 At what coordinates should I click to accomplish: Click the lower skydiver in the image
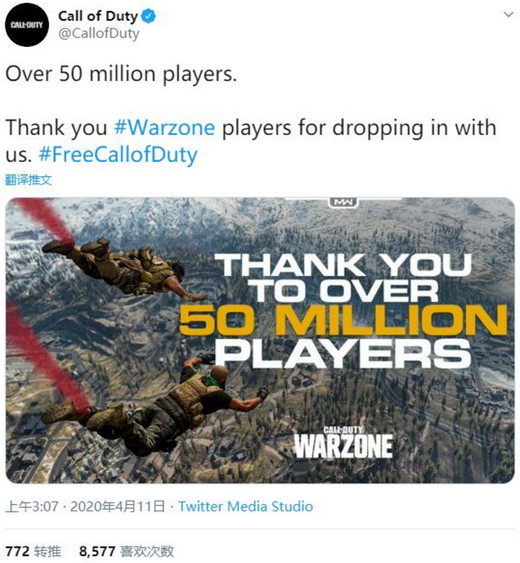(154, 408)
